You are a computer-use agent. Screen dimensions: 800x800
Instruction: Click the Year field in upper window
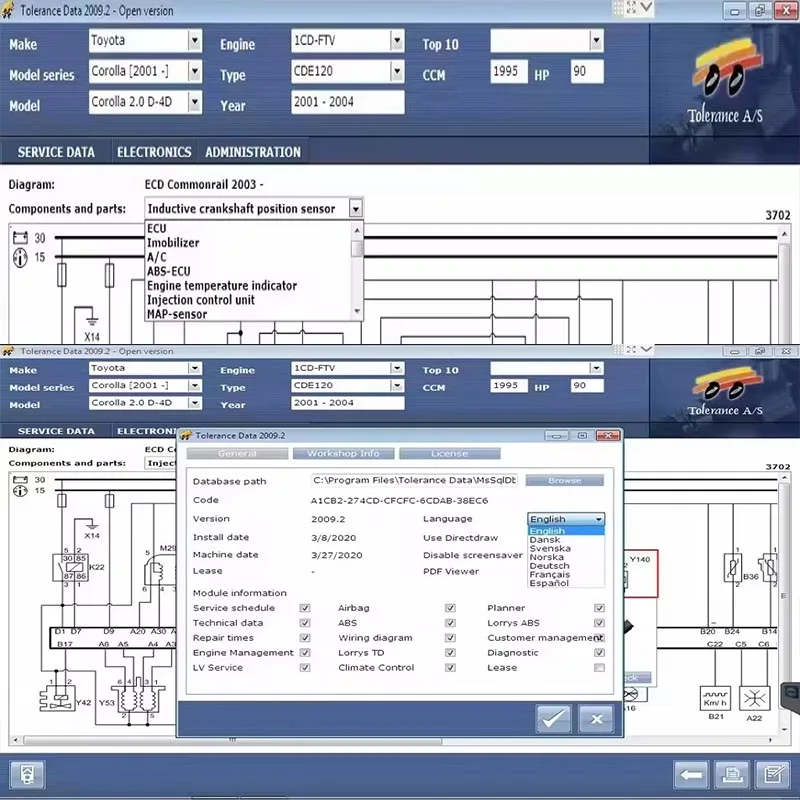pyautogui.click(x=347, y=102)
